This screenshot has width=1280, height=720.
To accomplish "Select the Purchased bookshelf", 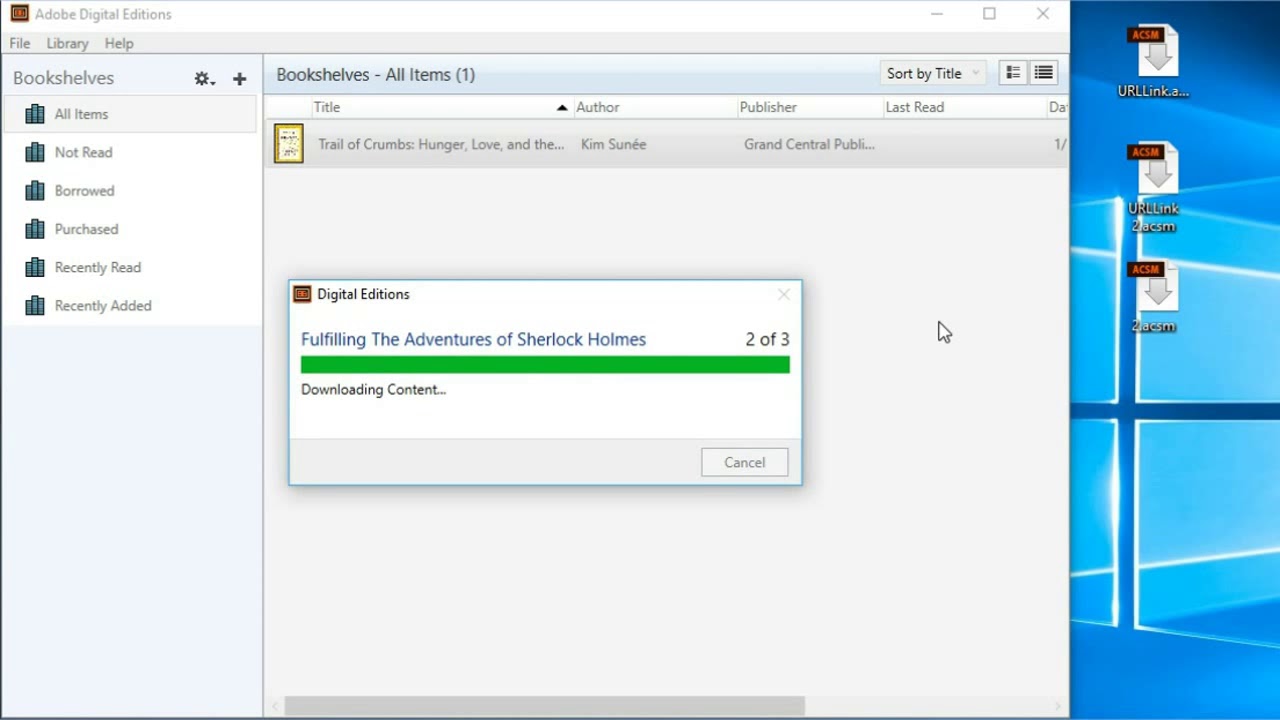I will 130,229.
